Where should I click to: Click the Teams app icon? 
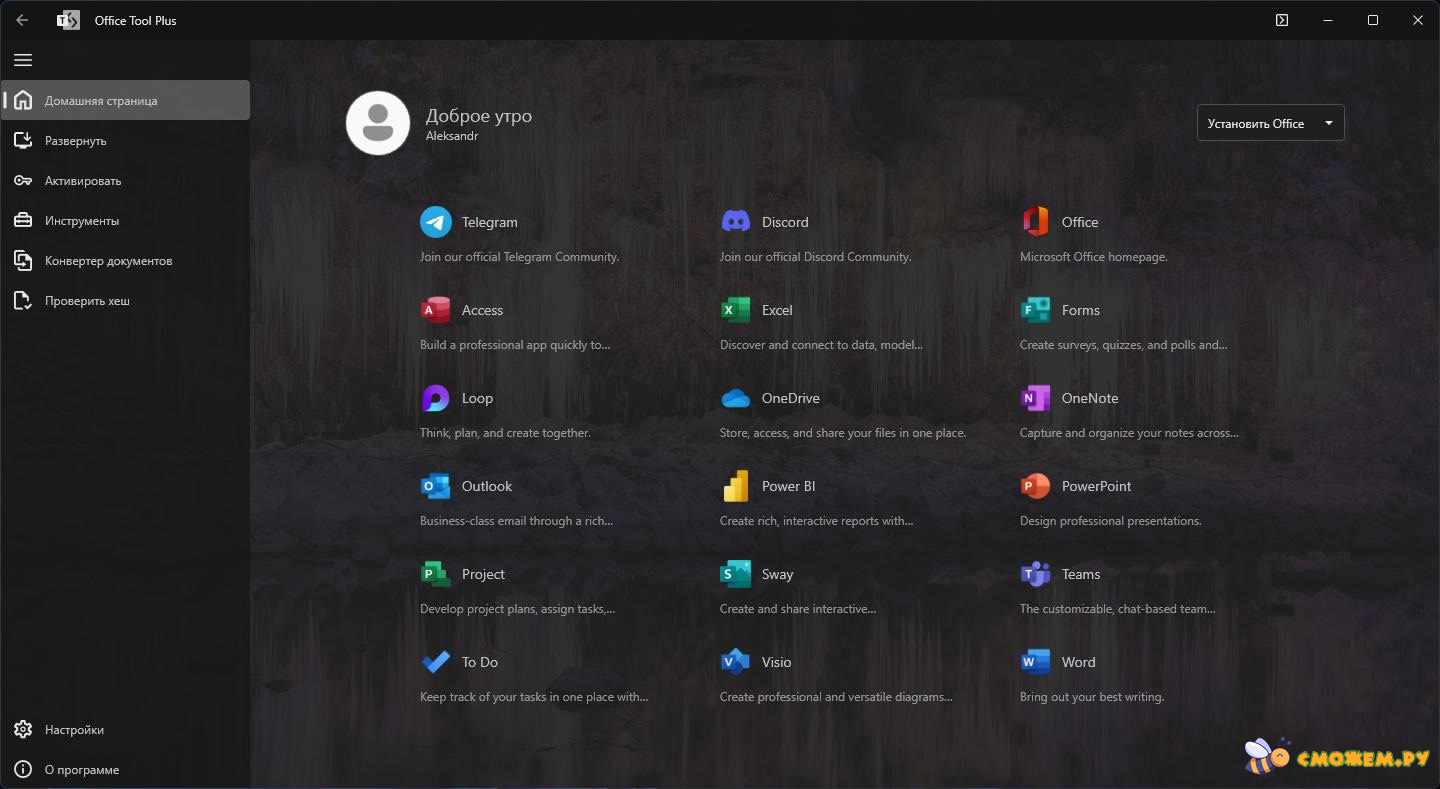[x=1036, y=574]
